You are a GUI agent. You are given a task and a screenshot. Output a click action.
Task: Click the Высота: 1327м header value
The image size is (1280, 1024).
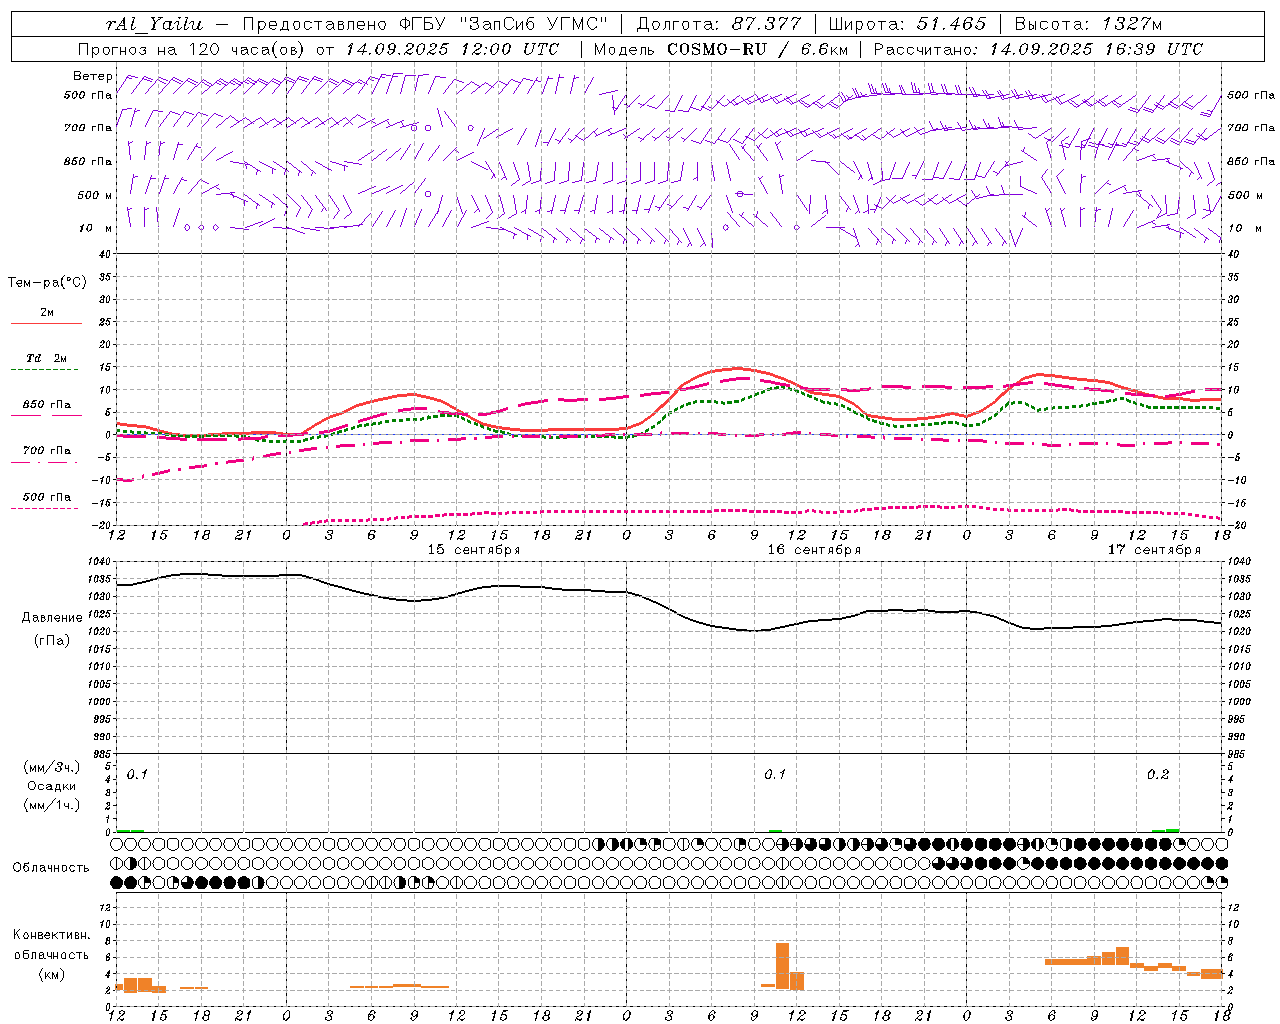[1088, 24]
